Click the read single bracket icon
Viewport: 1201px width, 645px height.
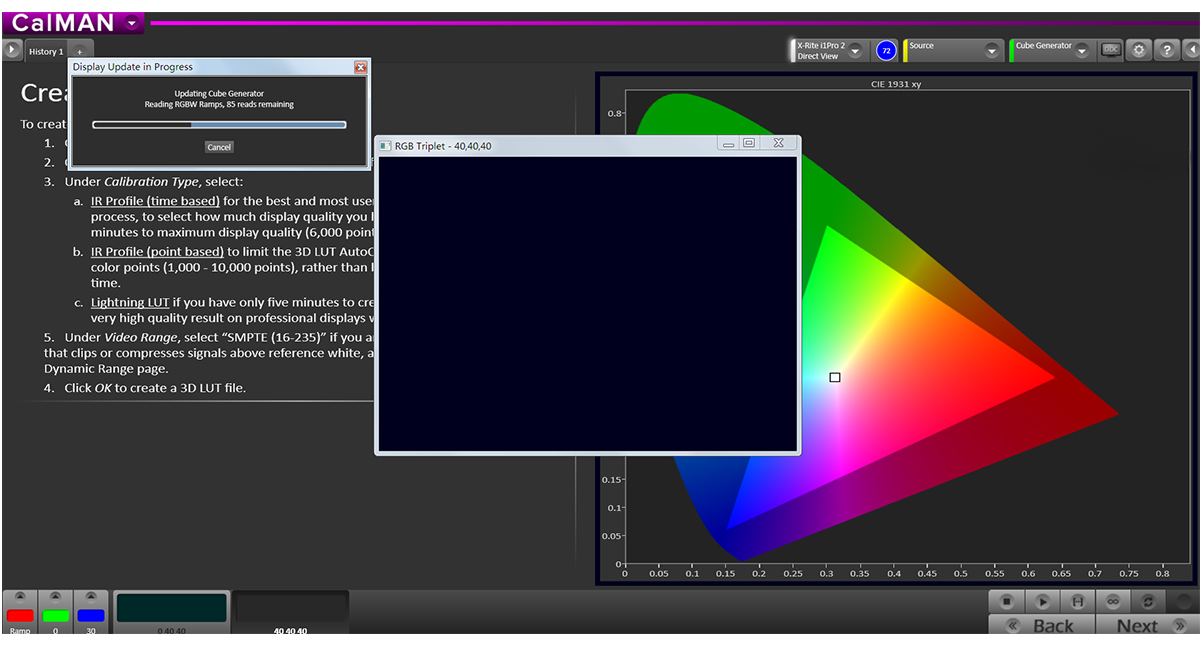[x=1077, y=602]
